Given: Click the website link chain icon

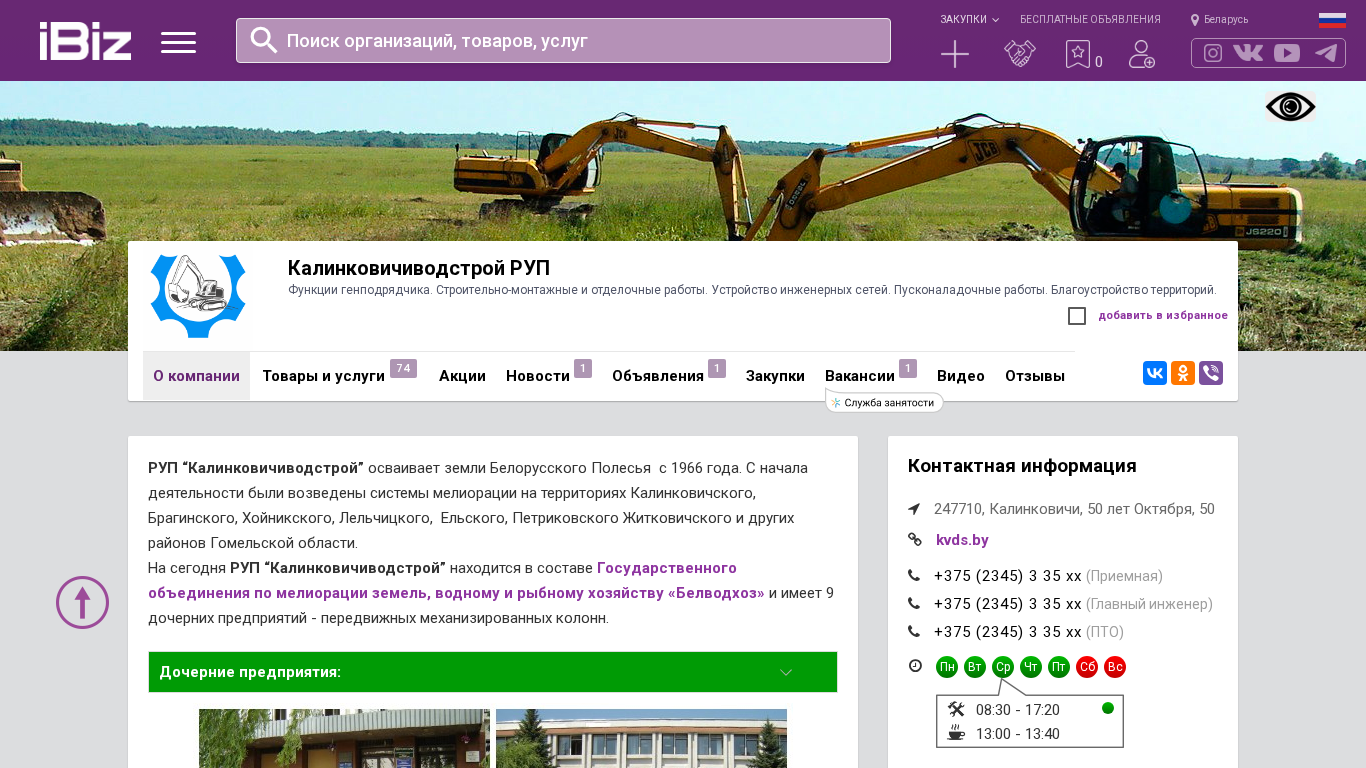Looking at the screenshot, I should click(914, 540).
